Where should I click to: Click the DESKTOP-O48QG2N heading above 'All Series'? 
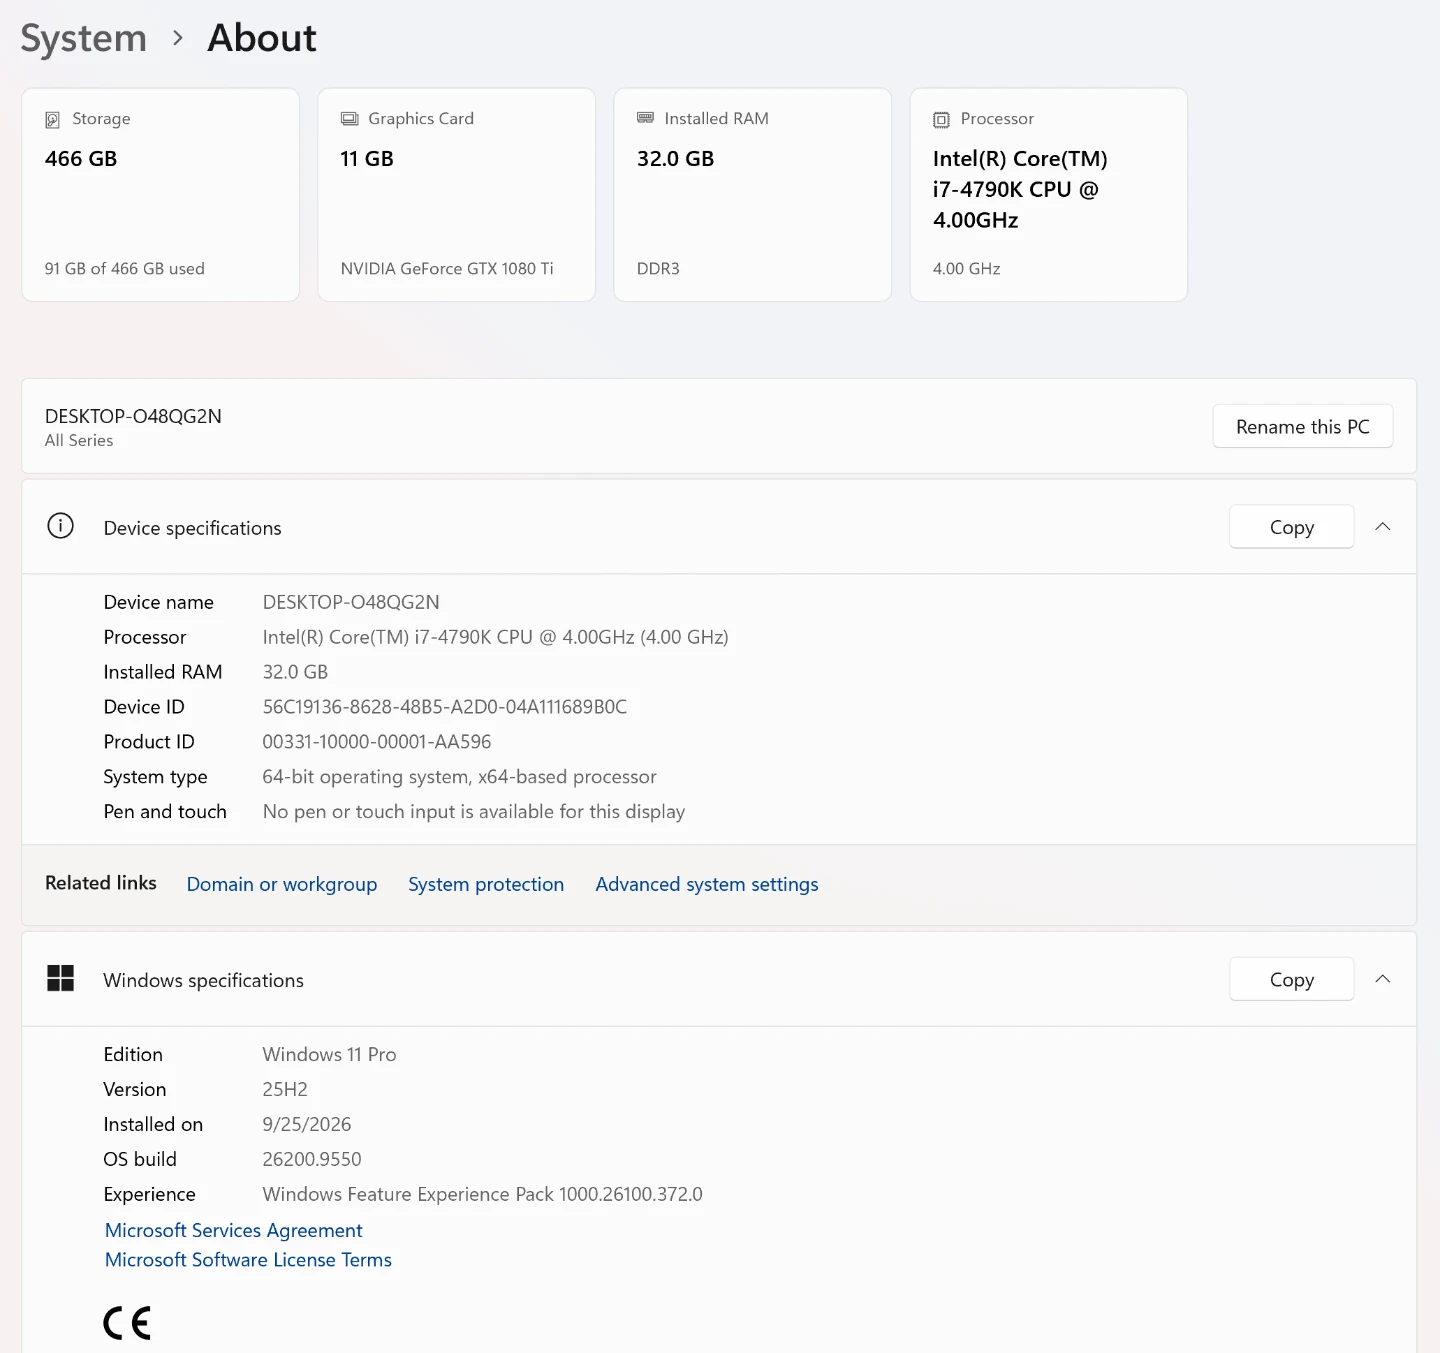[x=133, y=416]
